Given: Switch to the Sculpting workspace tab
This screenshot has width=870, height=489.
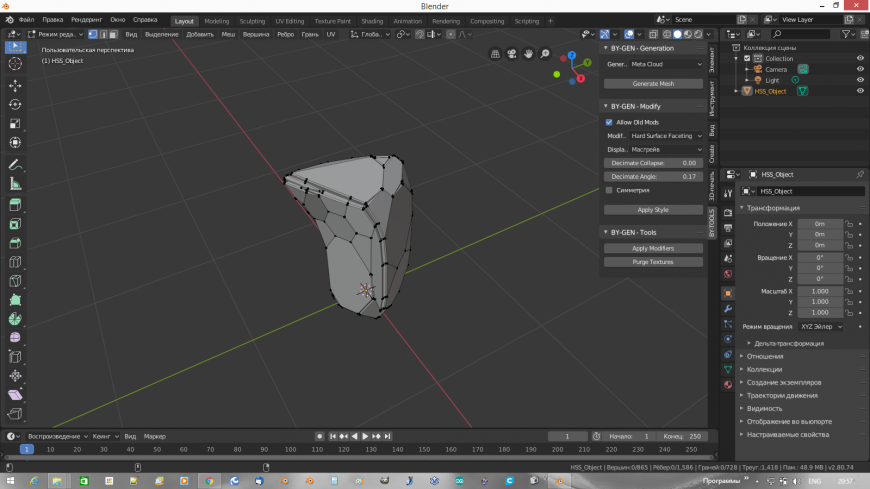Looking at the screenshot, I should tap(252, 21).
